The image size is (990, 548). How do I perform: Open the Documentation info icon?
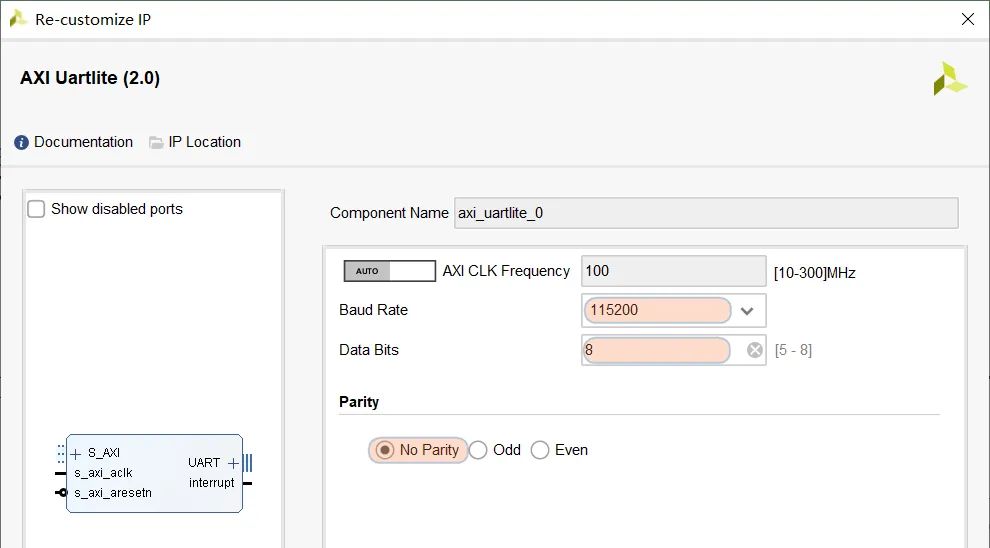21,143
